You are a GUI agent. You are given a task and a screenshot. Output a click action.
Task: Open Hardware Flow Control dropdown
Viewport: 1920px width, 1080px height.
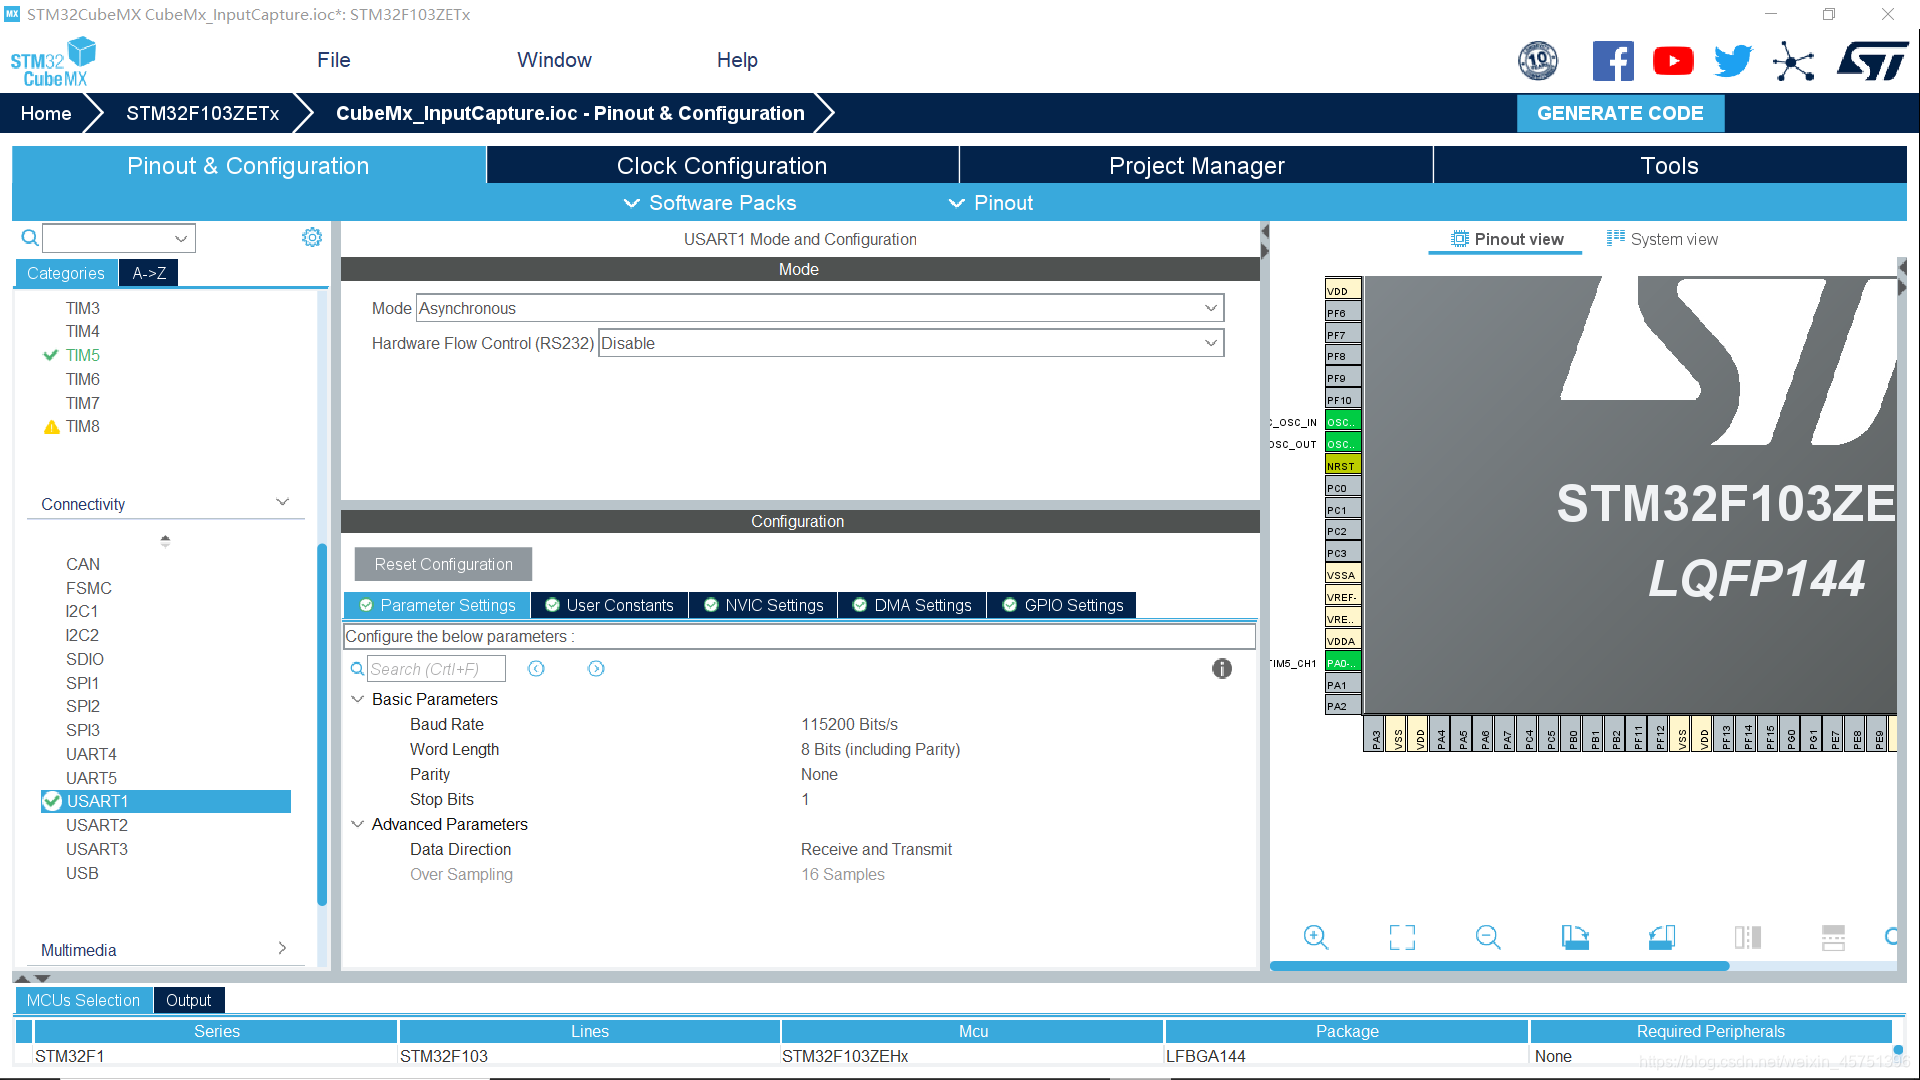tap(911, 343)
